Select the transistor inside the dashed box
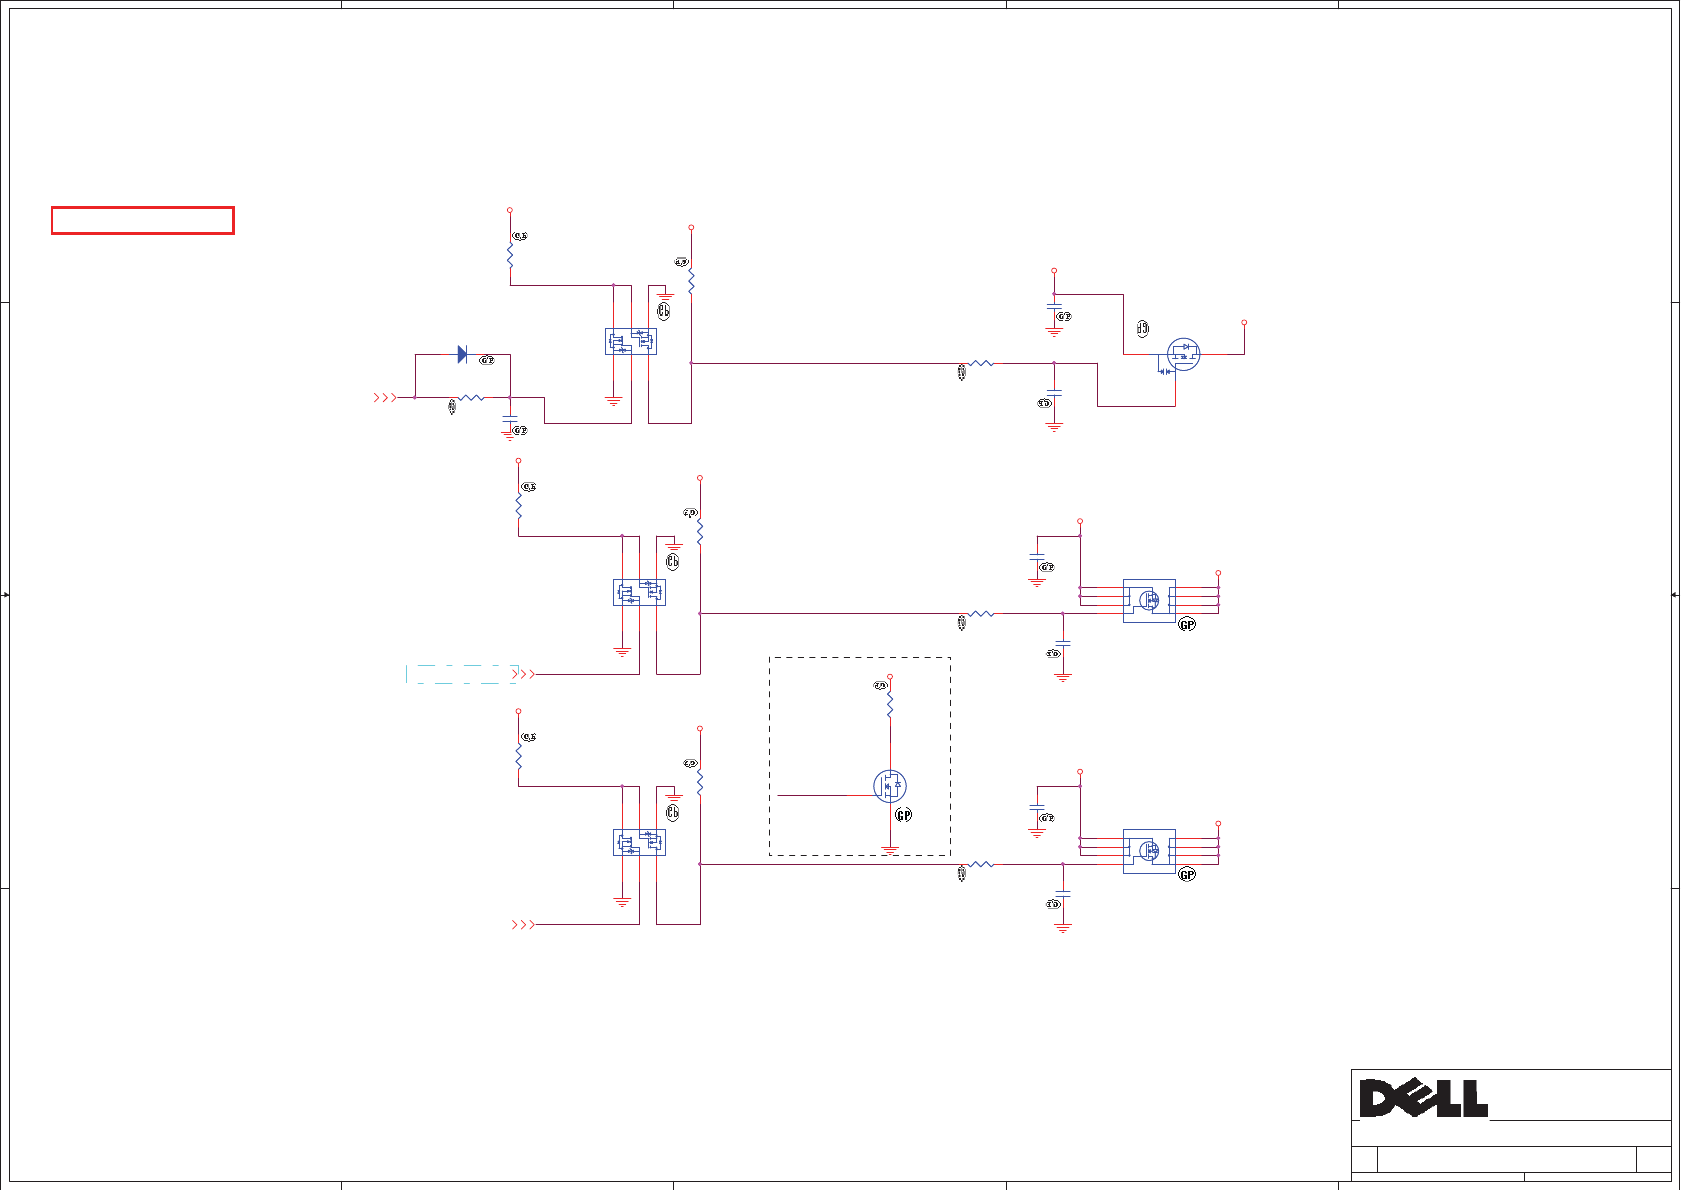The height and width of the screenshot is (1190, 1681). point(889,786)
